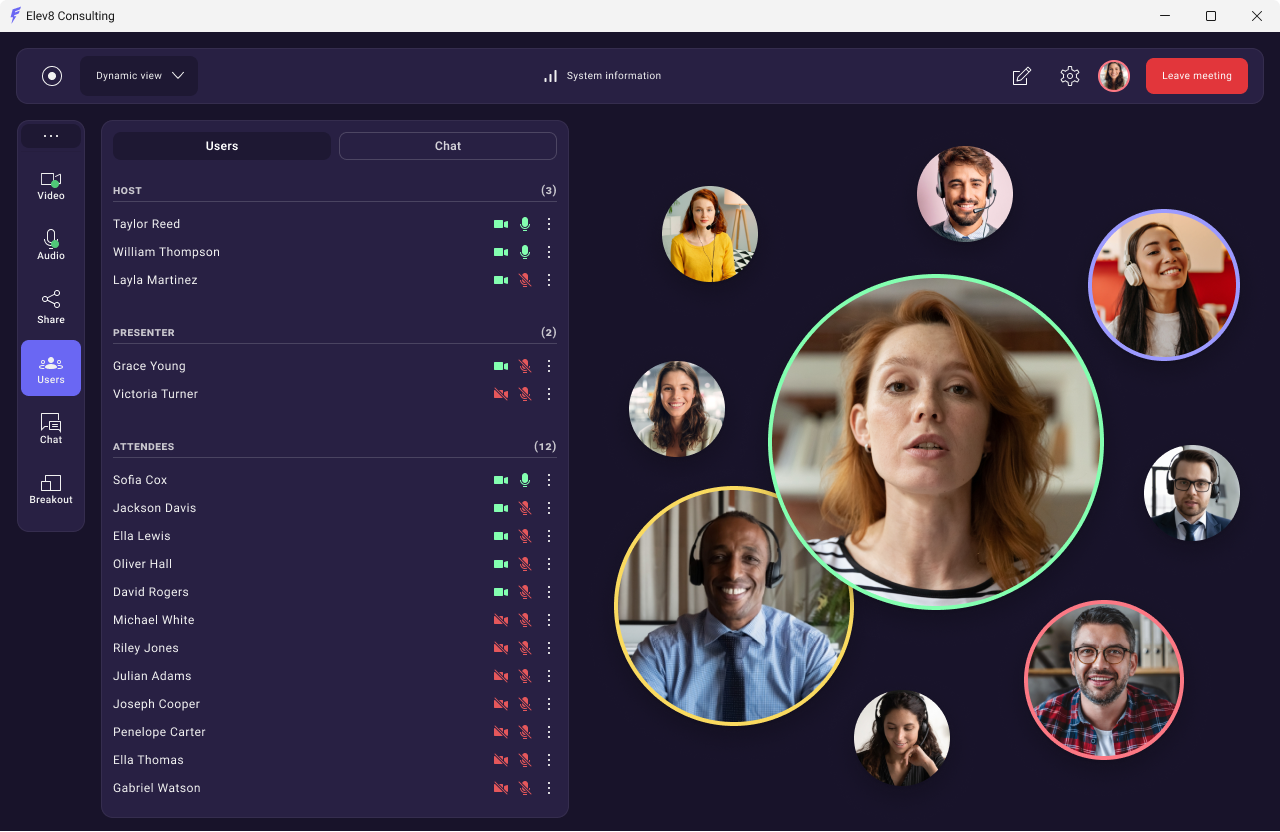Open settings gear icon
Image resolution: width=1280 pixels, height=832 pixels.
coord(1070,76)
